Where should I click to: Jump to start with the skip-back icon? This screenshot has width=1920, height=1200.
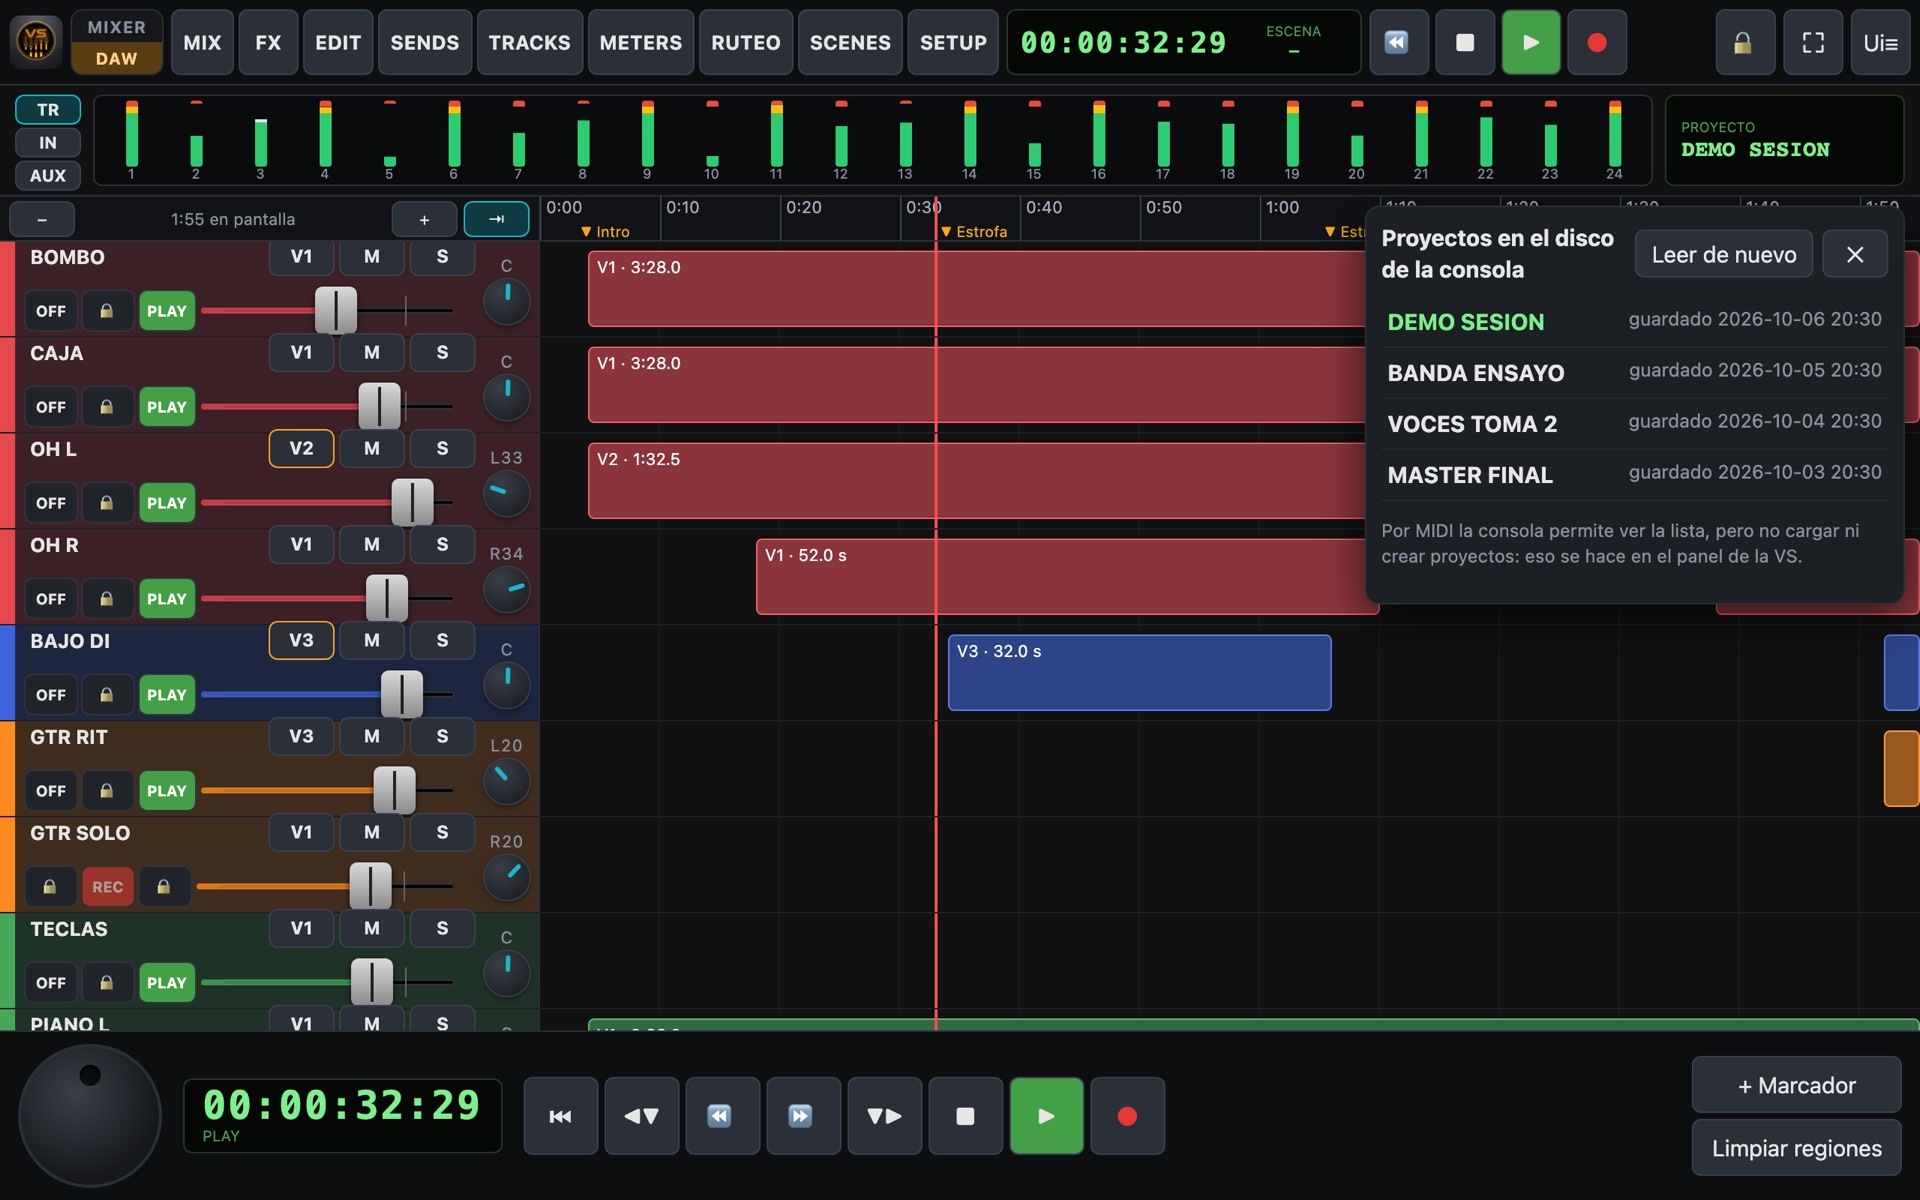[x=561, y=1116]
